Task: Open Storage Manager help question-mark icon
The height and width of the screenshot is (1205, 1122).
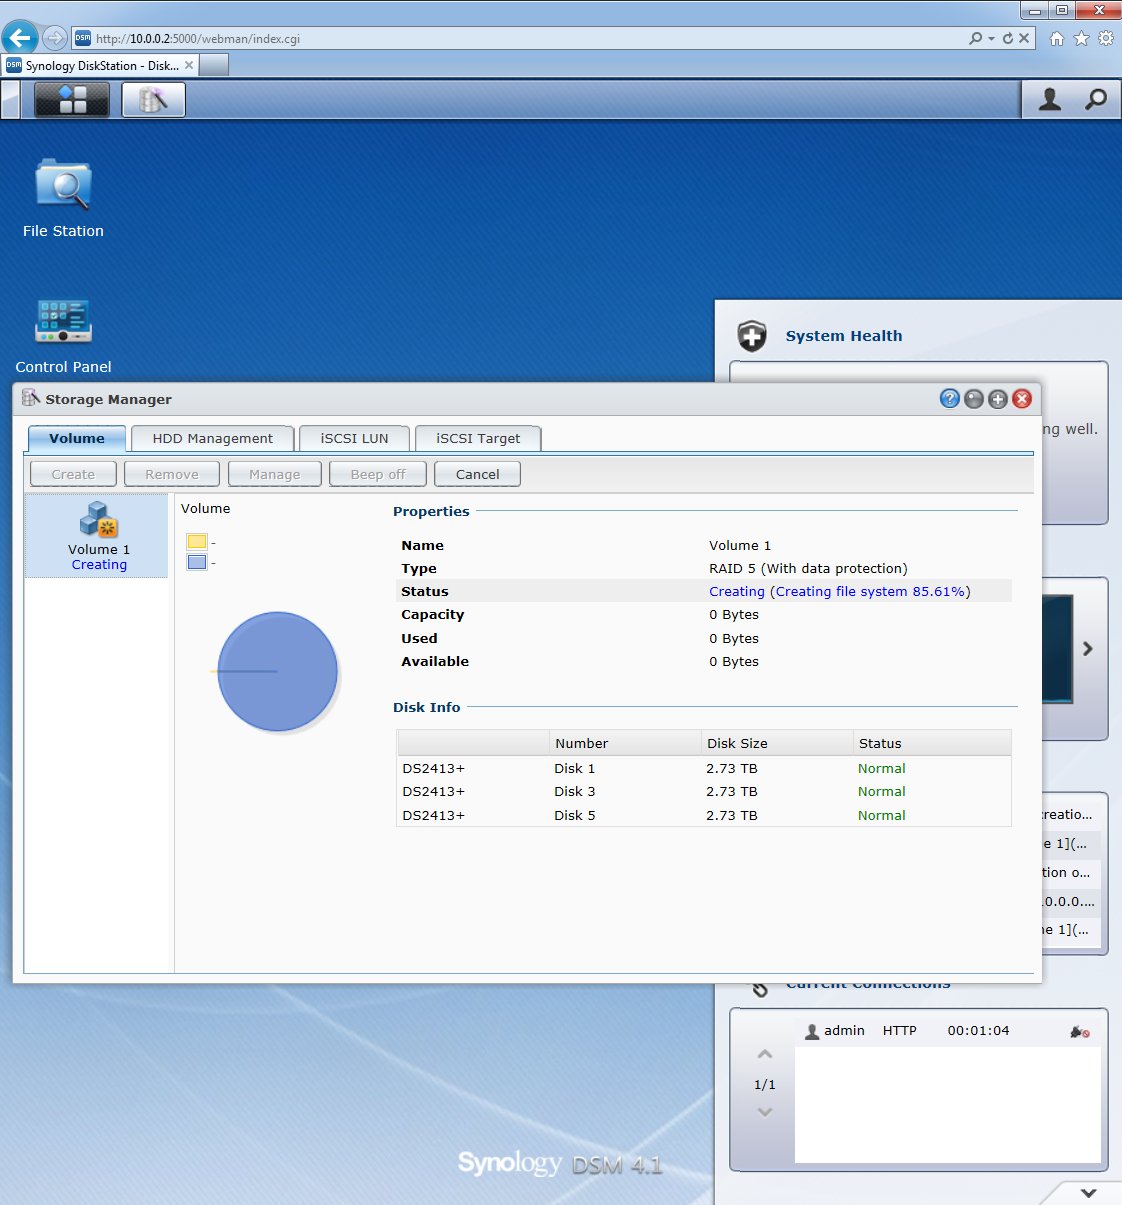Action: 949,399
